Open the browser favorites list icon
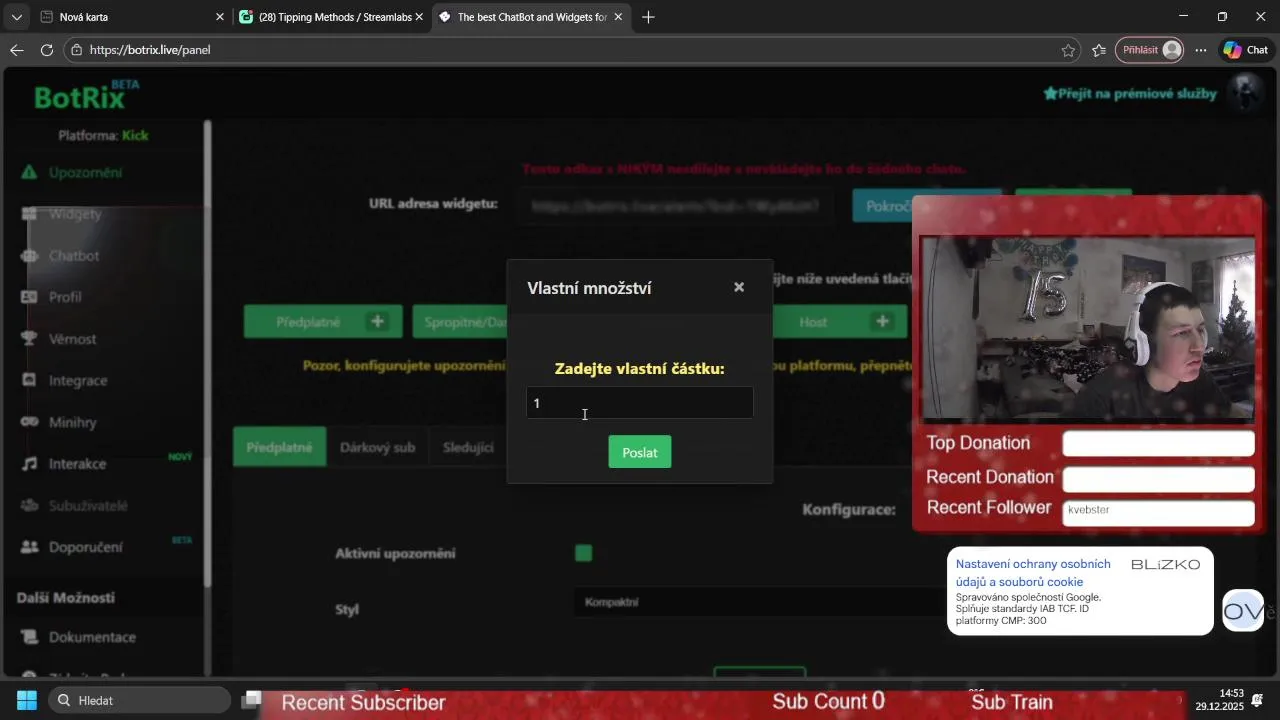The image size is (1280, 720). point(1099,50)
